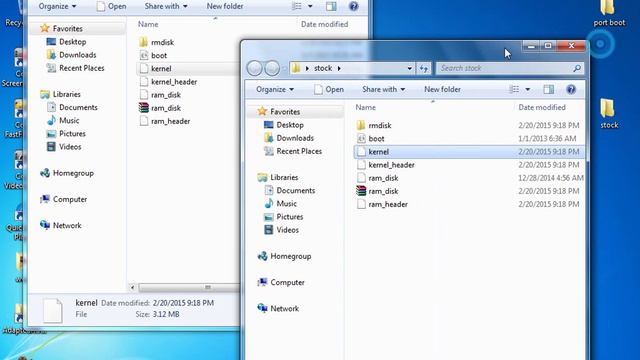The height and width of the screenshot is (360, 640).
Task: Open view options arrow in the background window
Action: pos(310,7)
